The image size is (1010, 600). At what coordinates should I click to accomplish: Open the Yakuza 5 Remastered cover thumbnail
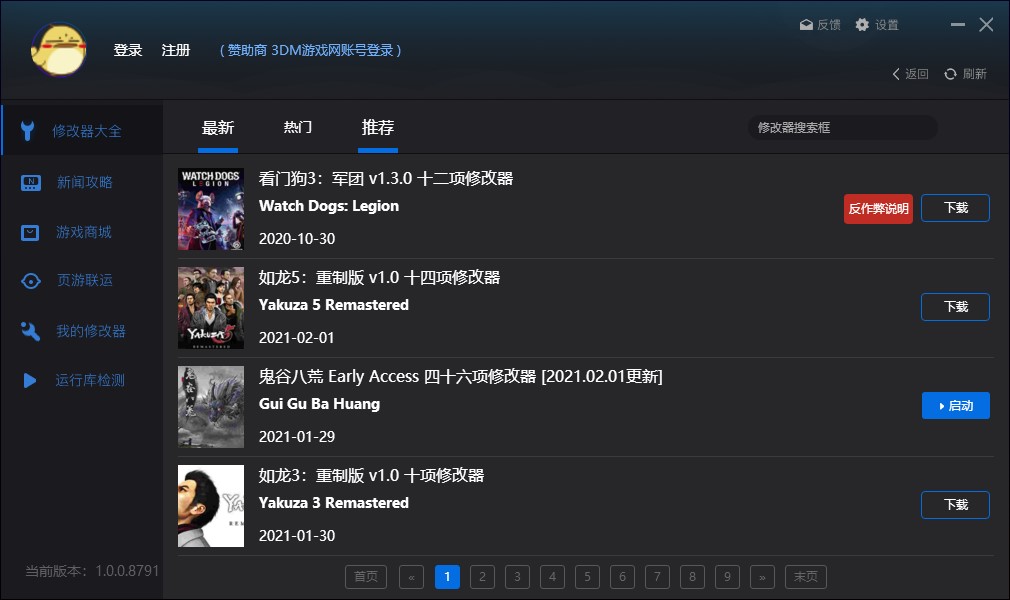click(211, 308)
